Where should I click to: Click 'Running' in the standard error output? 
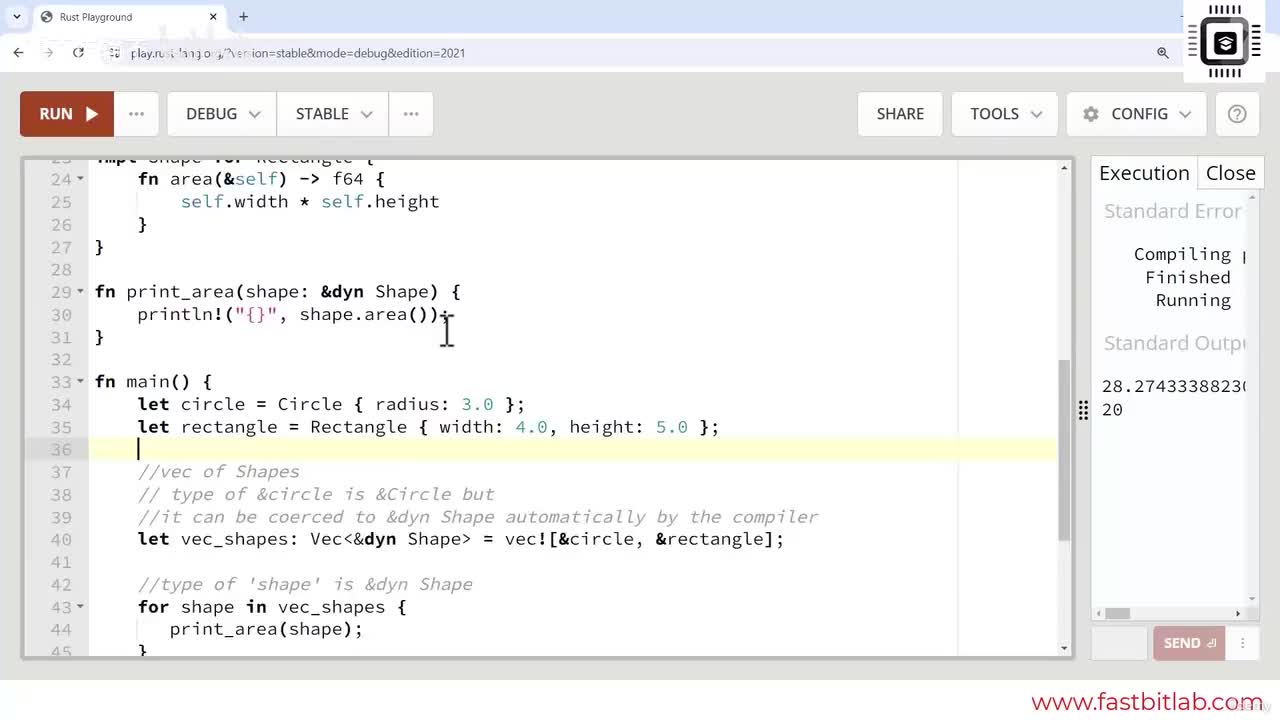coord(1193,301)
